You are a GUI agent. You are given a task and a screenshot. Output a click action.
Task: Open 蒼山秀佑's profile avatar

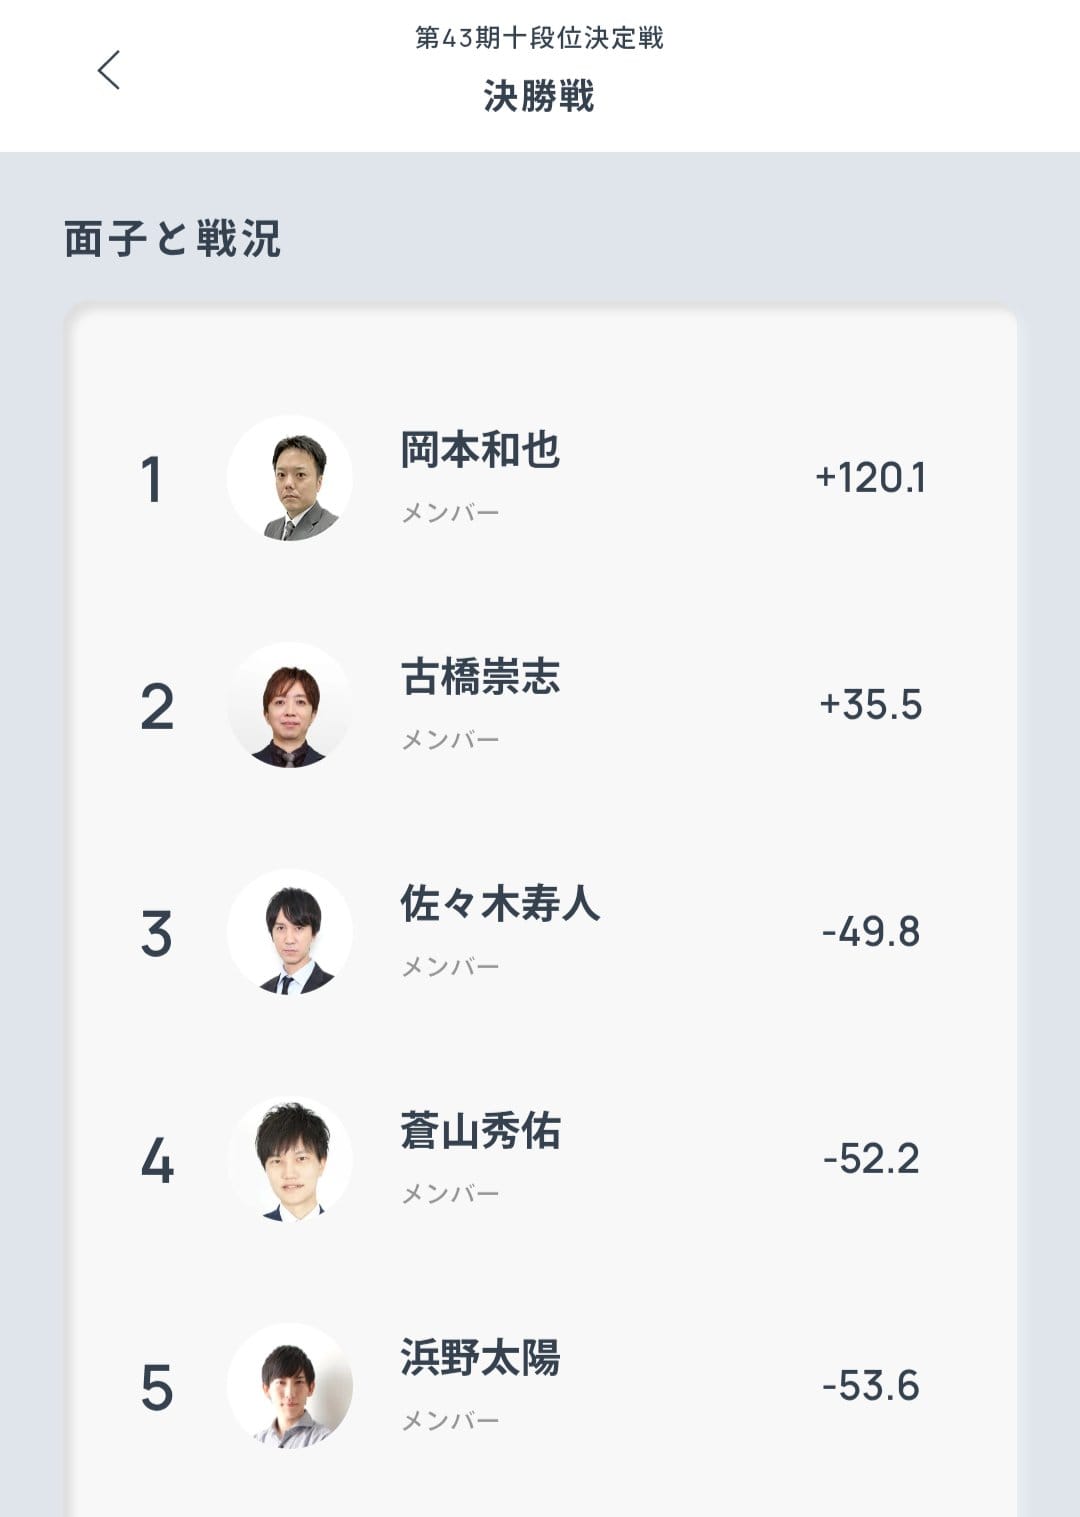[290, 1159]
